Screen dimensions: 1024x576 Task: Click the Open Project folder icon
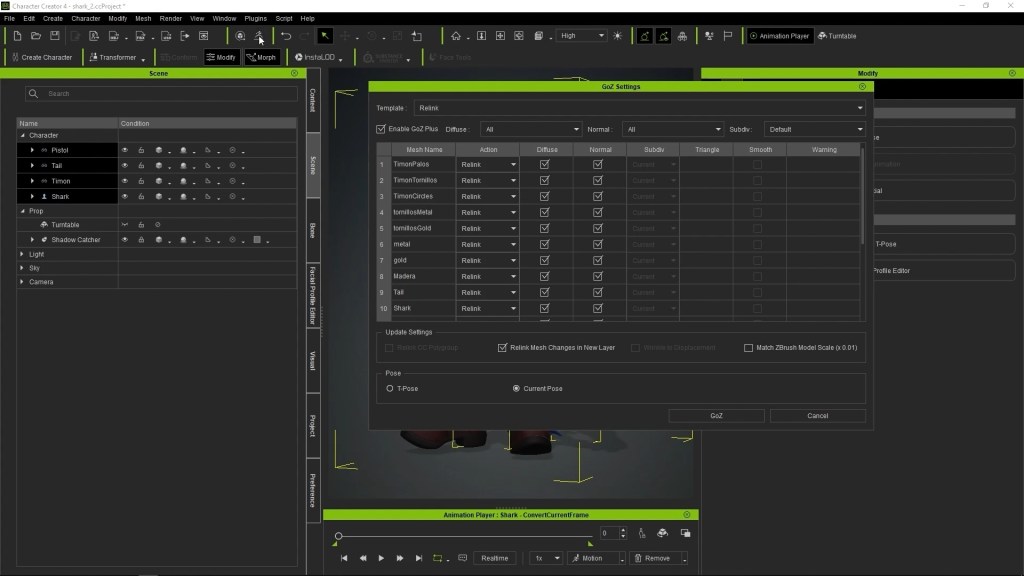coord(36,36)
